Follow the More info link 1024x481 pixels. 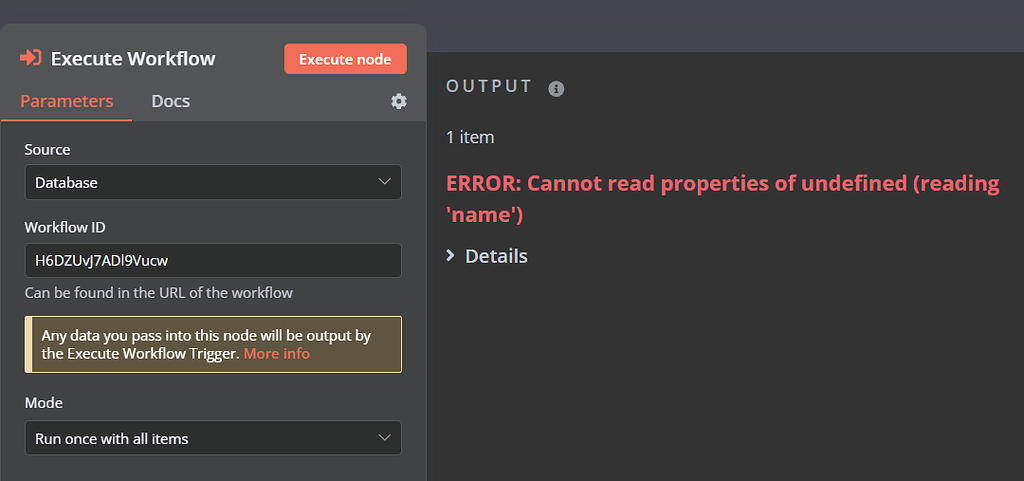(x=276, y=354)
